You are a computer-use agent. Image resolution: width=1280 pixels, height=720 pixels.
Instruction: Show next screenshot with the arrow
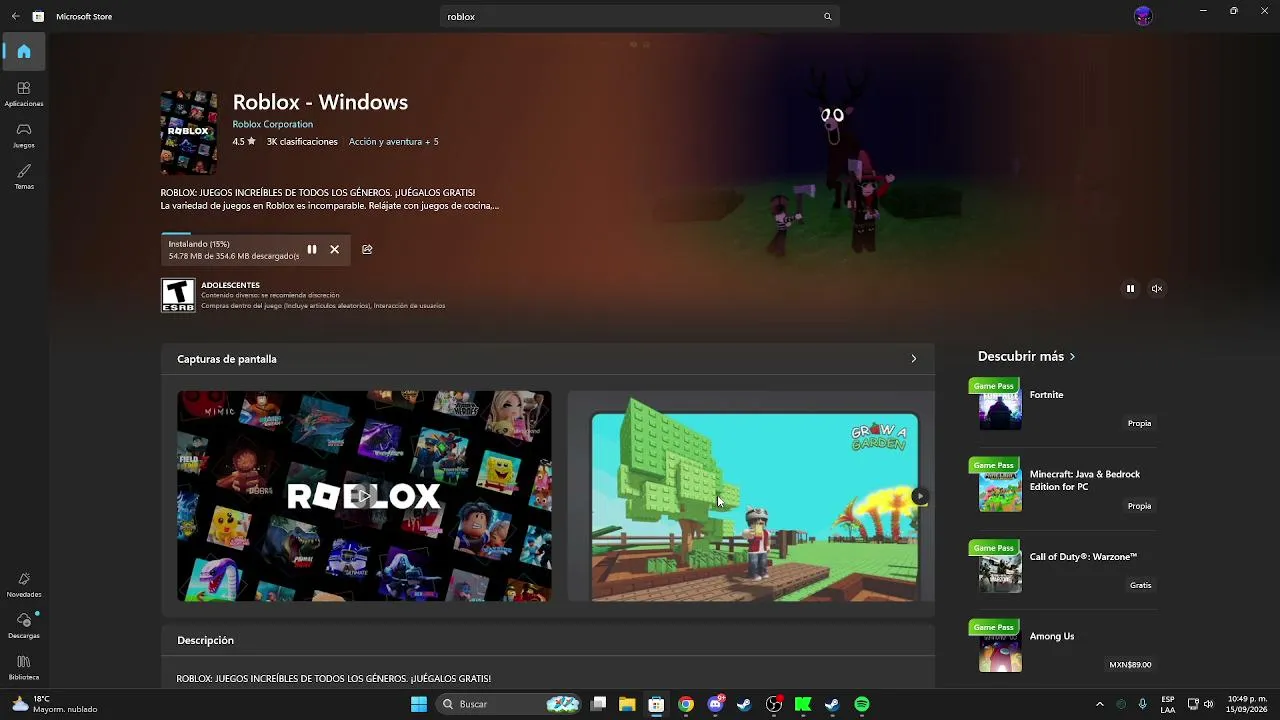919,496
